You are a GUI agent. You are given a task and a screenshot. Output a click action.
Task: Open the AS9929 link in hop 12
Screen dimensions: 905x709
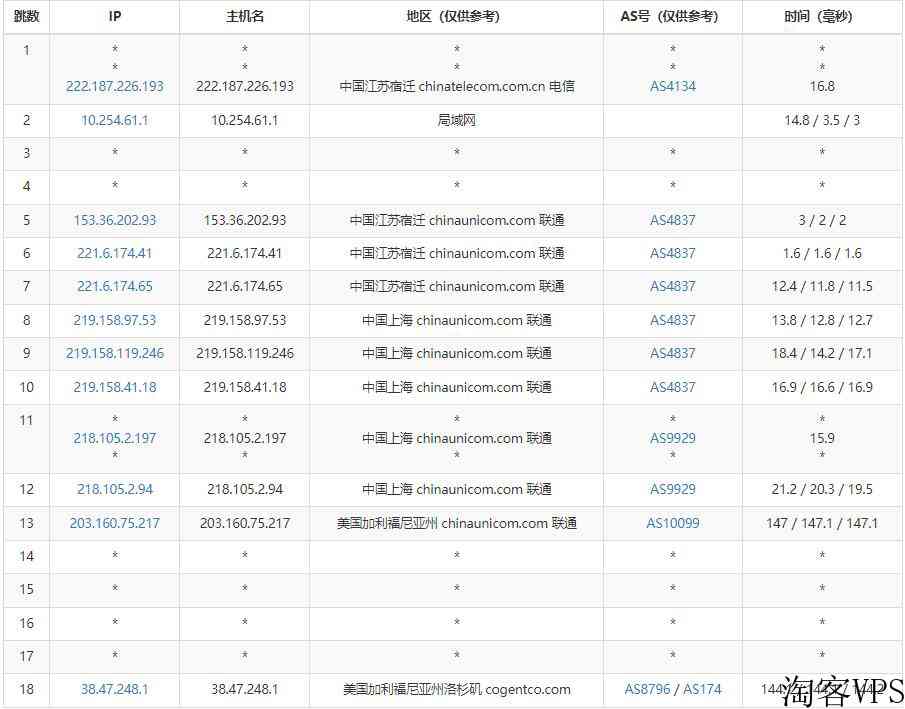673,490
